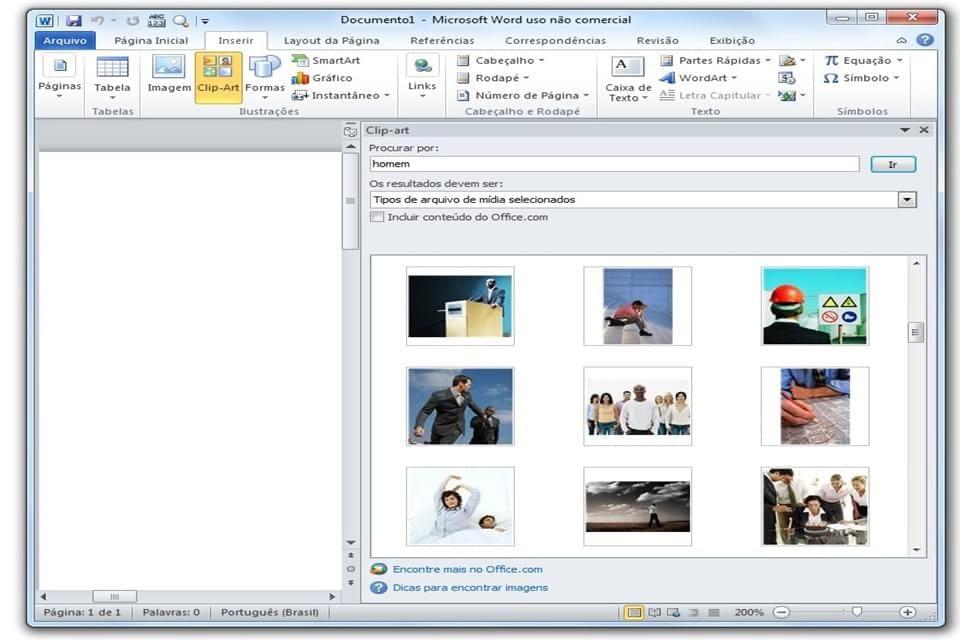Click the signature line icon in Texto group
The width and height of the screenshot is (960, 640).
[x=793, y=60]
